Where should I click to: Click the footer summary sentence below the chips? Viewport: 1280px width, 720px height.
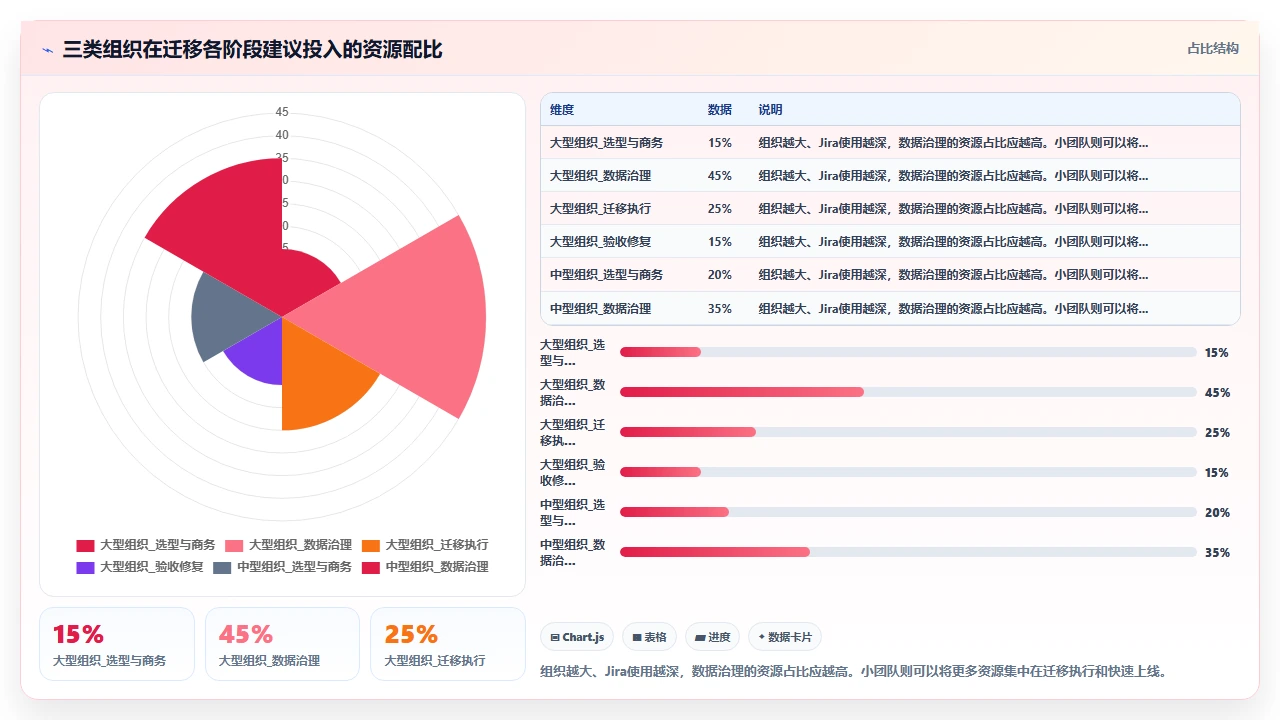[853, 671]
